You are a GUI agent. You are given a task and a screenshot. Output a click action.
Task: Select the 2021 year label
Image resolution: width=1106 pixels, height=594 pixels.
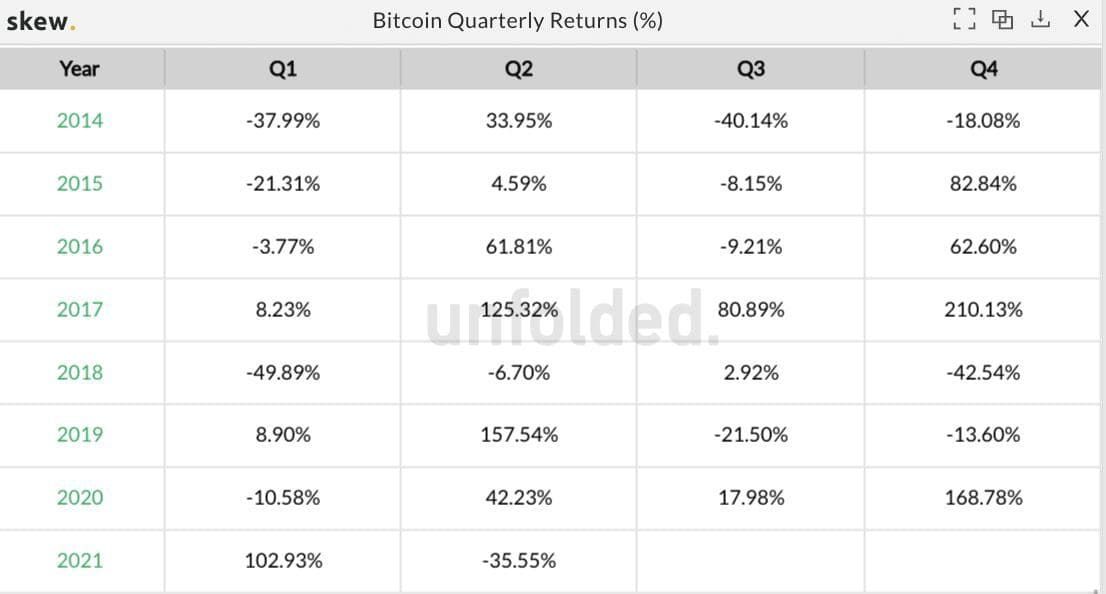(80, 561)
